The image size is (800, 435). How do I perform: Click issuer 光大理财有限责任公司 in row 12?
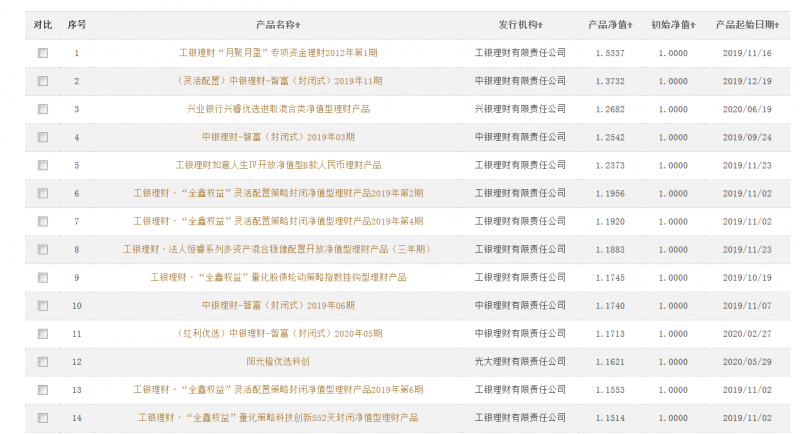click(x=520, y=362)
